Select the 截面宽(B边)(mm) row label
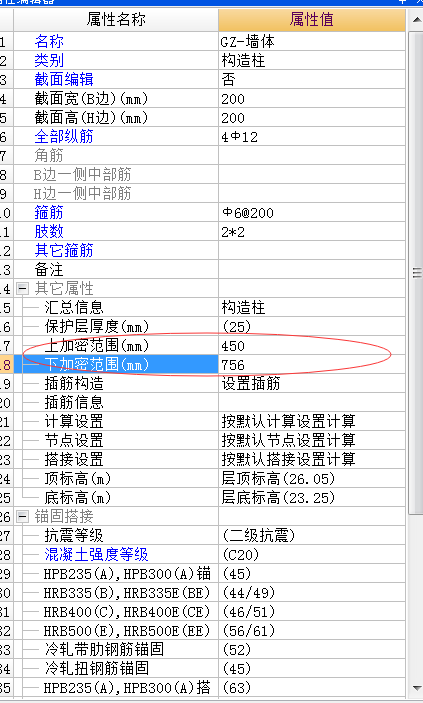This screenshot has width=423, height=703. pos(92,98)
